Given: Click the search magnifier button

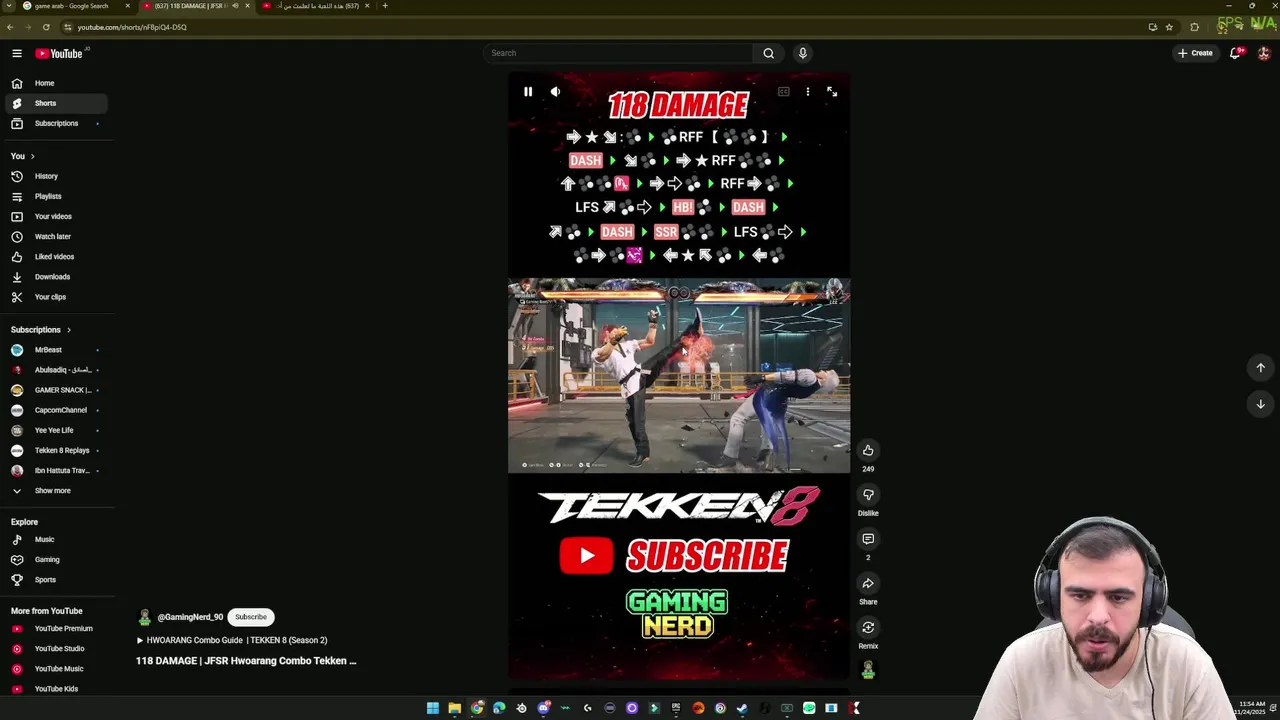Looking at the screenshot, I should click(x=768, y=53).
